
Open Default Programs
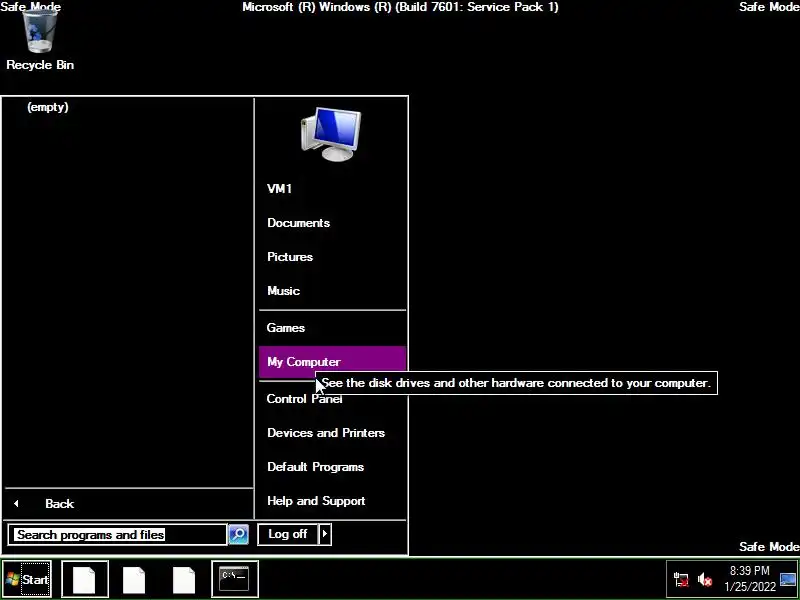click(x=332, y=467)
